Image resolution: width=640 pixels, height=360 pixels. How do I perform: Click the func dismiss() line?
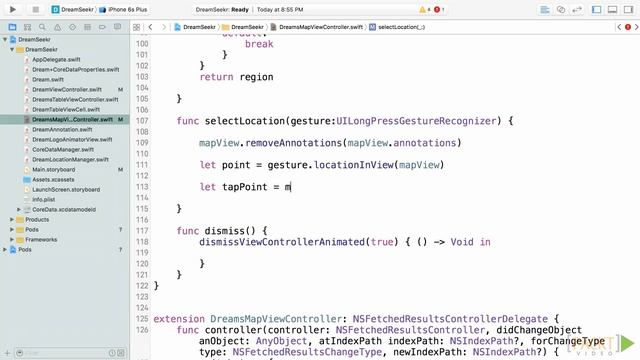pos(222,231)
